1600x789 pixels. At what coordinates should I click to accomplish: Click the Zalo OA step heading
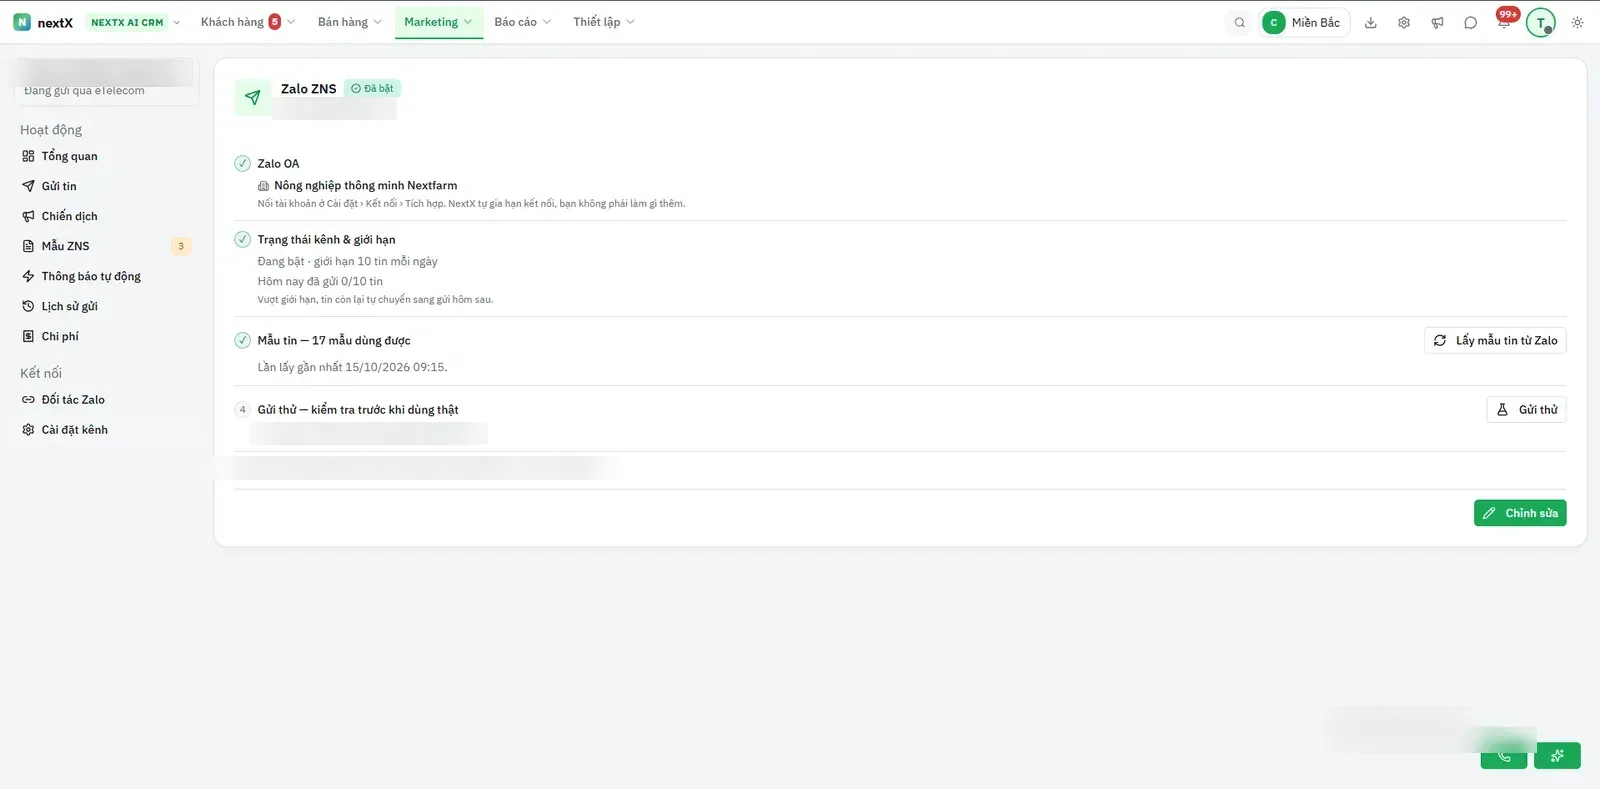[x=278, y=163]
